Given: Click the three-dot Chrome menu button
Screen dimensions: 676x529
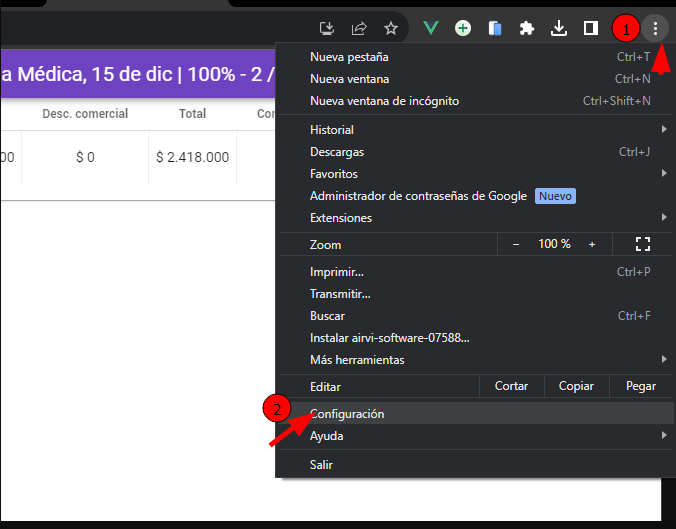Looking at the screenshot, I should (x=655, y=28).
